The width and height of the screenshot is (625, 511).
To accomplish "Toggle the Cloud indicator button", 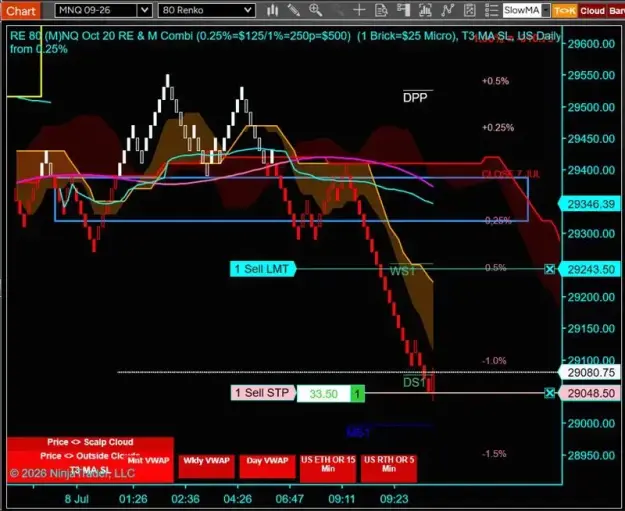I will point(592,11).
